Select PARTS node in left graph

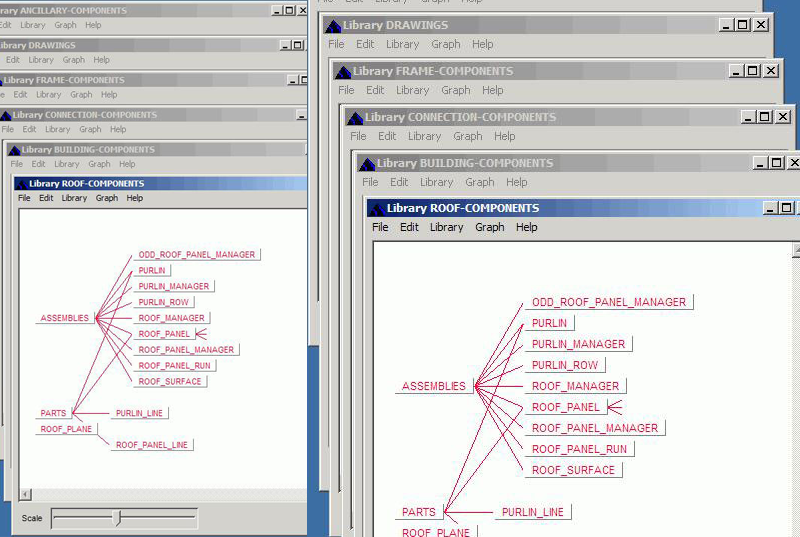(x=54, y=413)
